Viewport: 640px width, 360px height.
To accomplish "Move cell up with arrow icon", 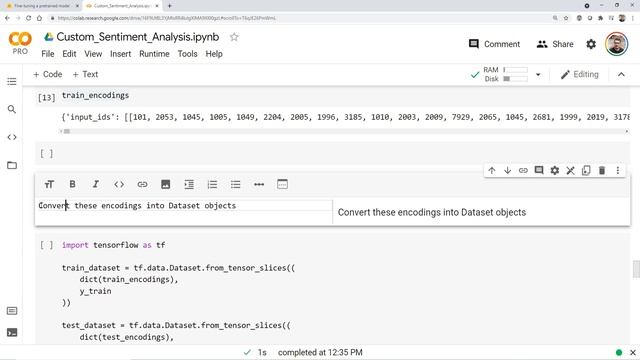I will (x=491, y=171).
